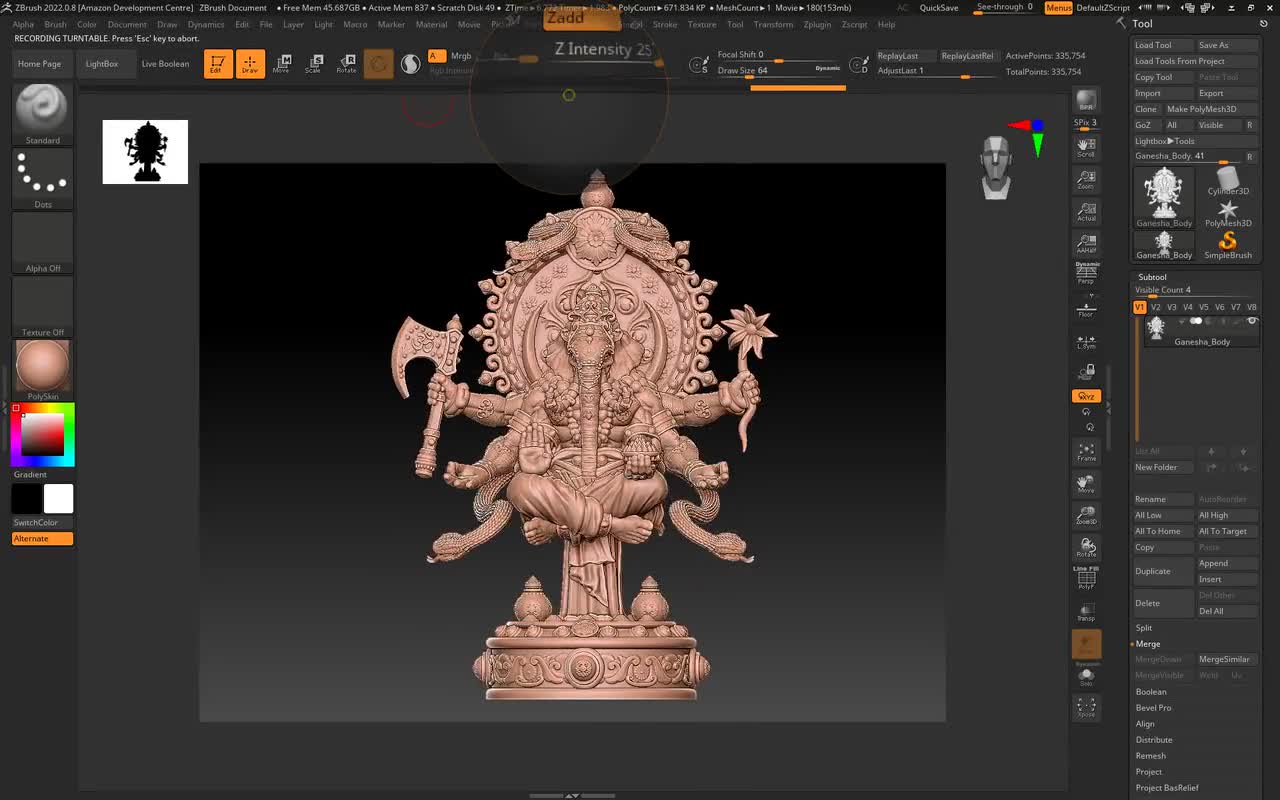Click the white secondary color swatch
The height and width of the screenshot is (800, 1280).
click(x=58, y=498)
